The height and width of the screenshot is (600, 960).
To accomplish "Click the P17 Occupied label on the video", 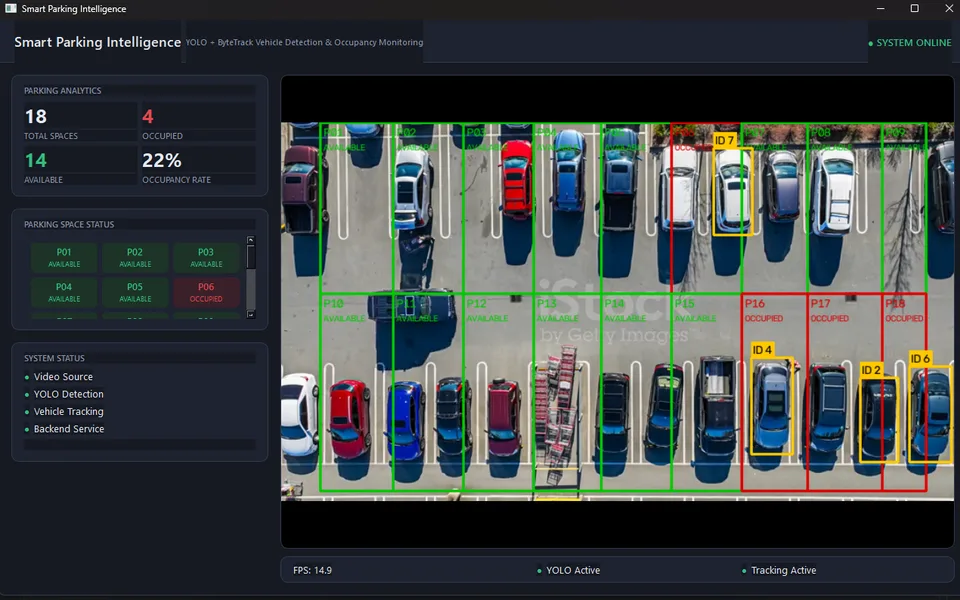I will click(830, 310).
